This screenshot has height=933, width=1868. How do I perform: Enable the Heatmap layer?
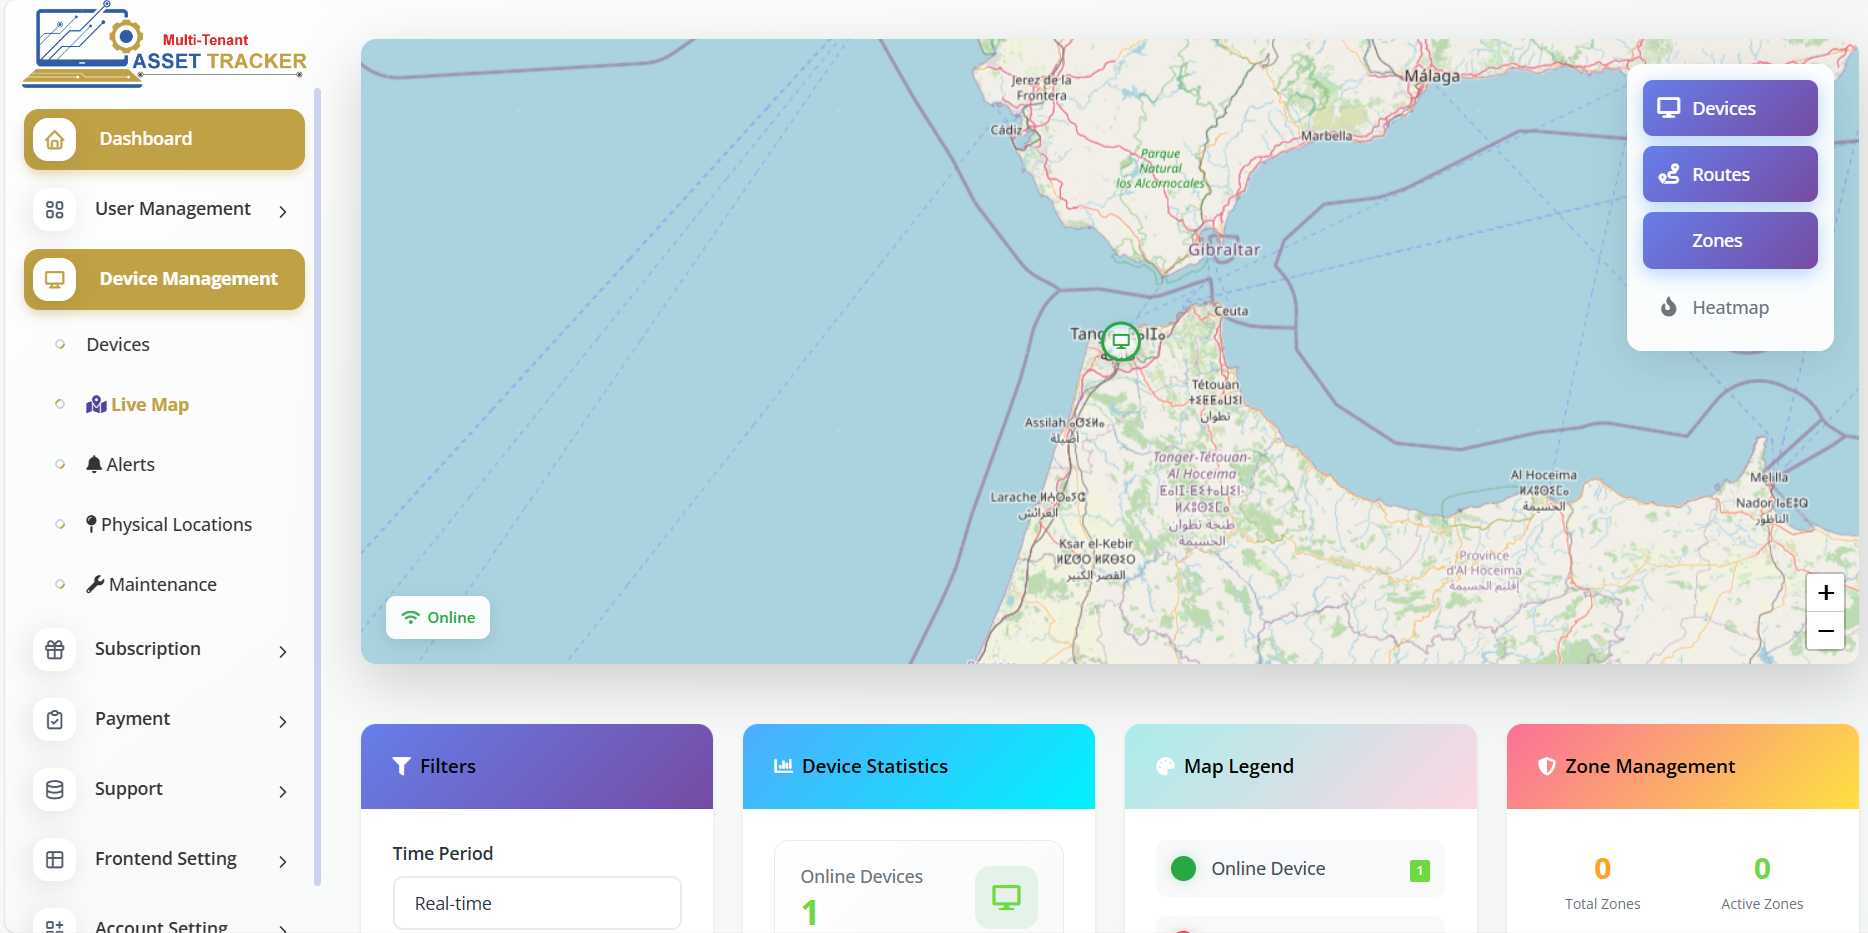click(x=1729, y=308)
